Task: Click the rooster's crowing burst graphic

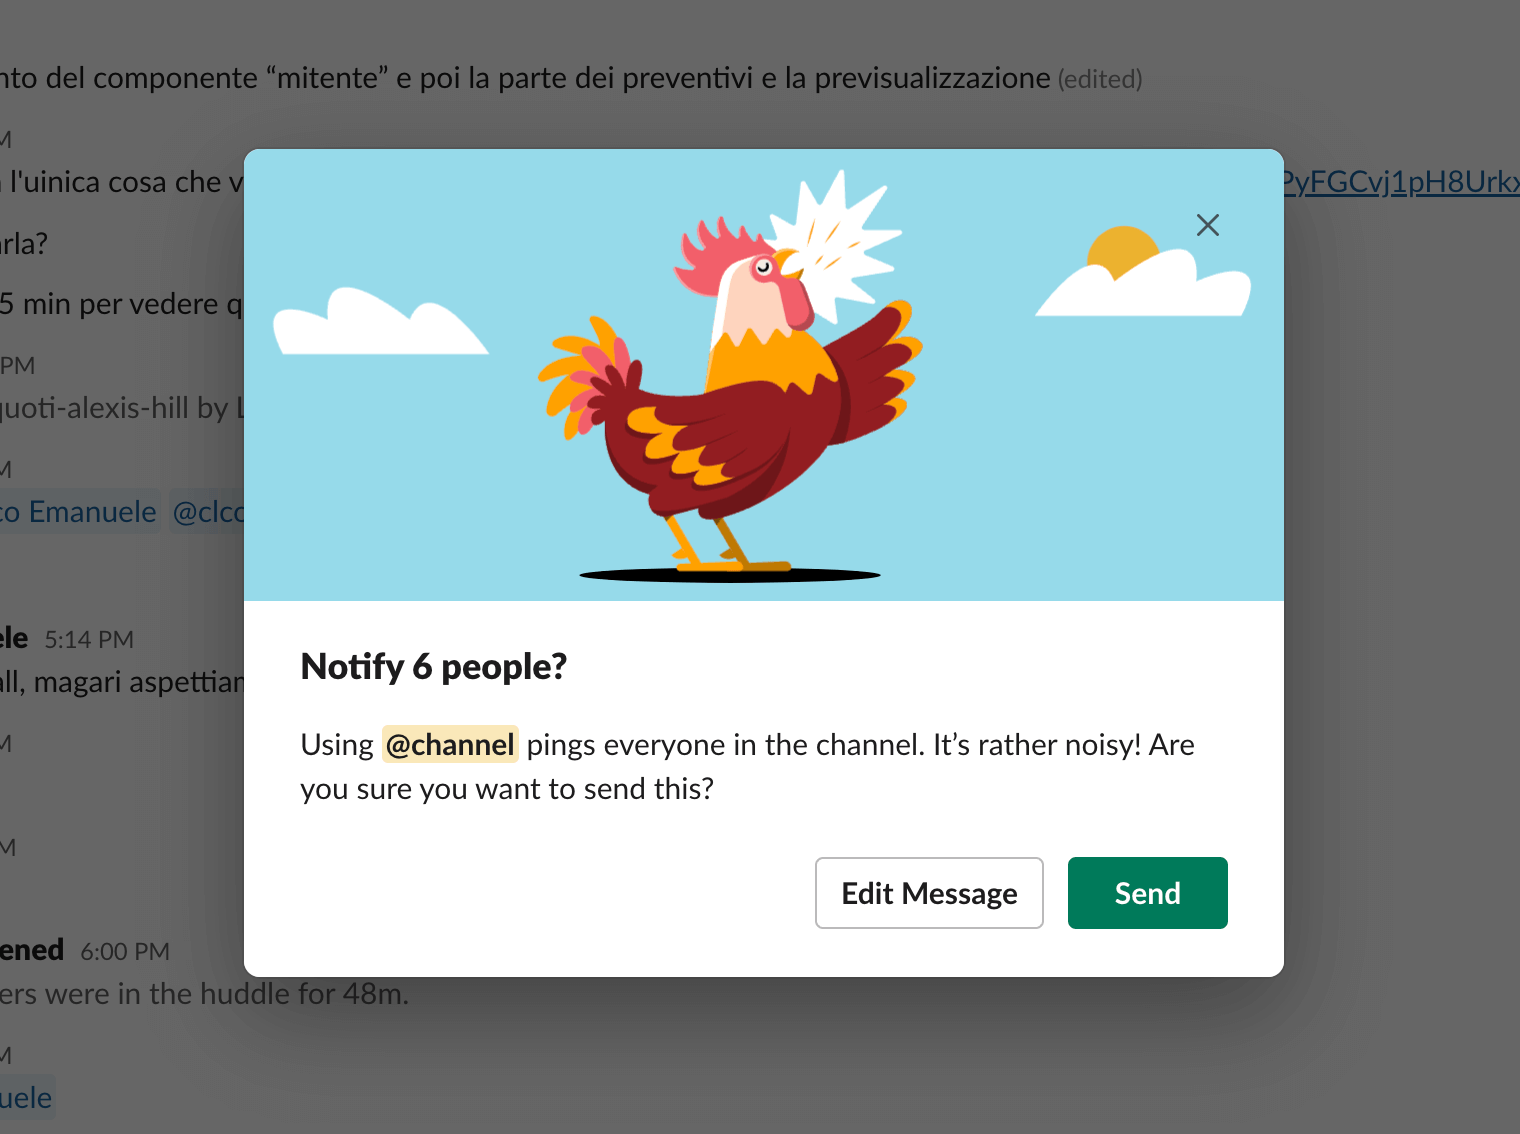Action: click(x=835, y=235)
